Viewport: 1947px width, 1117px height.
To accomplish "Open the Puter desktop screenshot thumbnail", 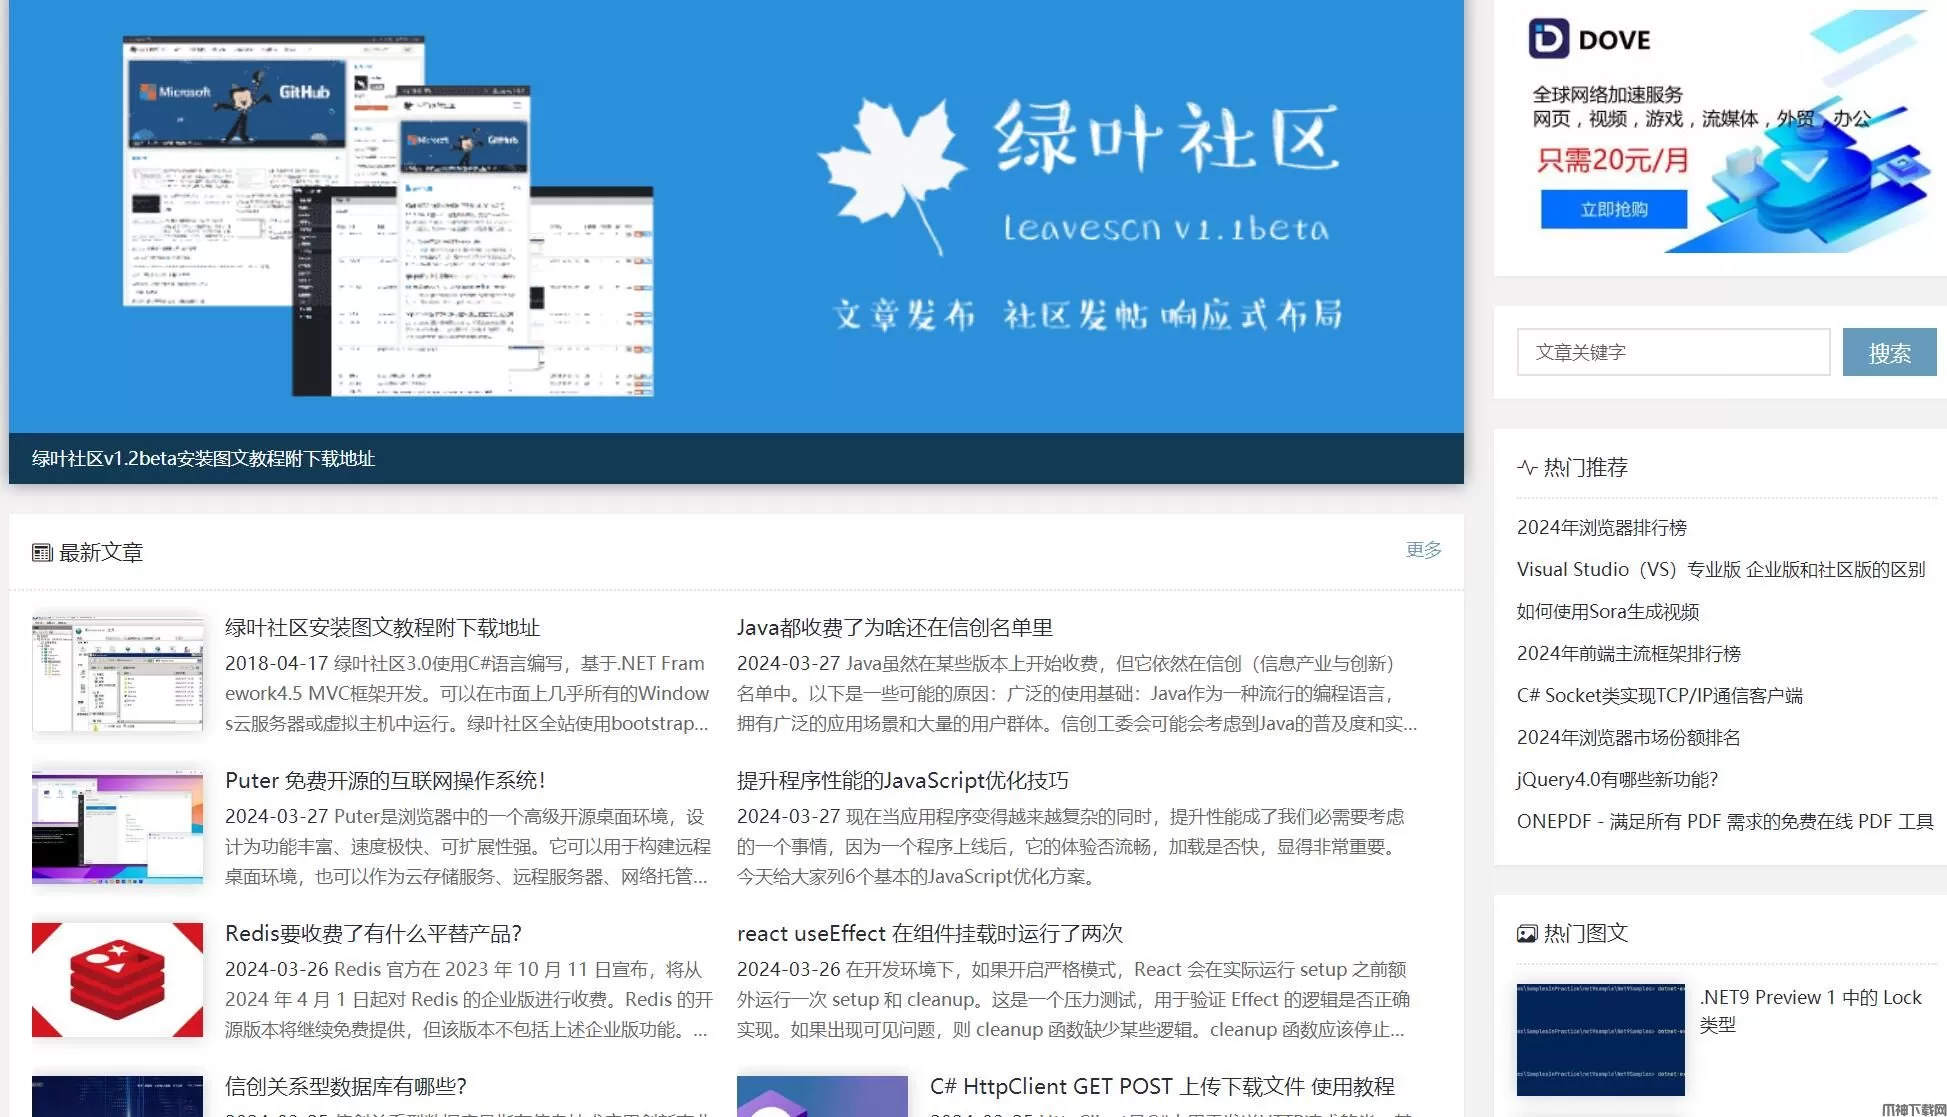I will pyautogui.click(x=117, y=826).
